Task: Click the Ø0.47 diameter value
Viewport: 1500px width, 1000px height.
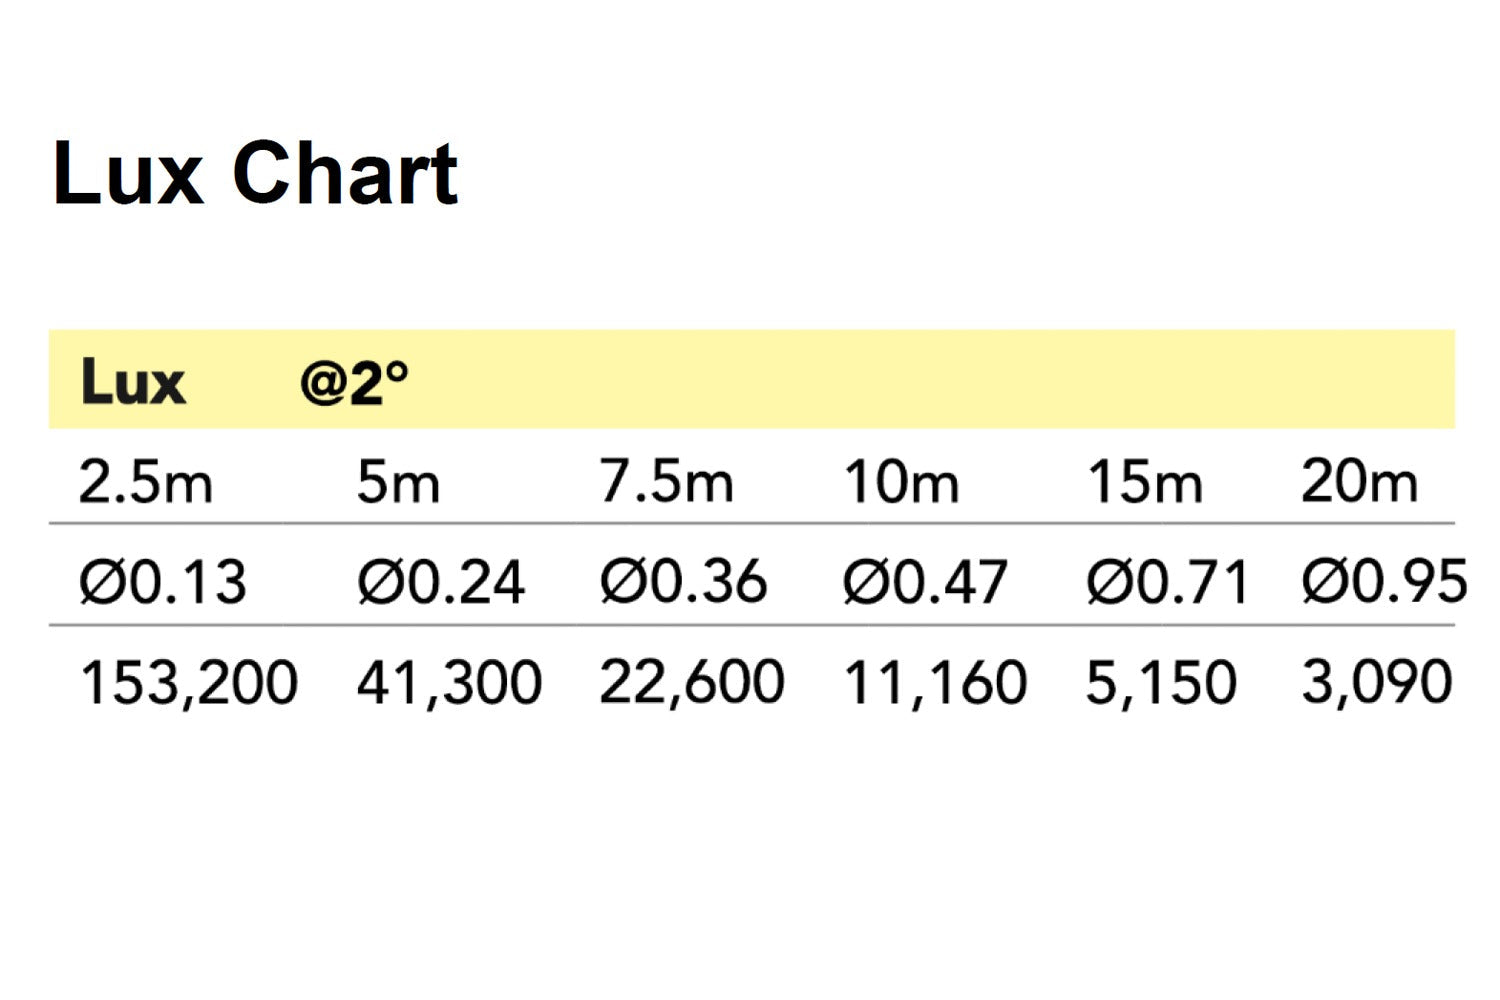Action: 925,582
